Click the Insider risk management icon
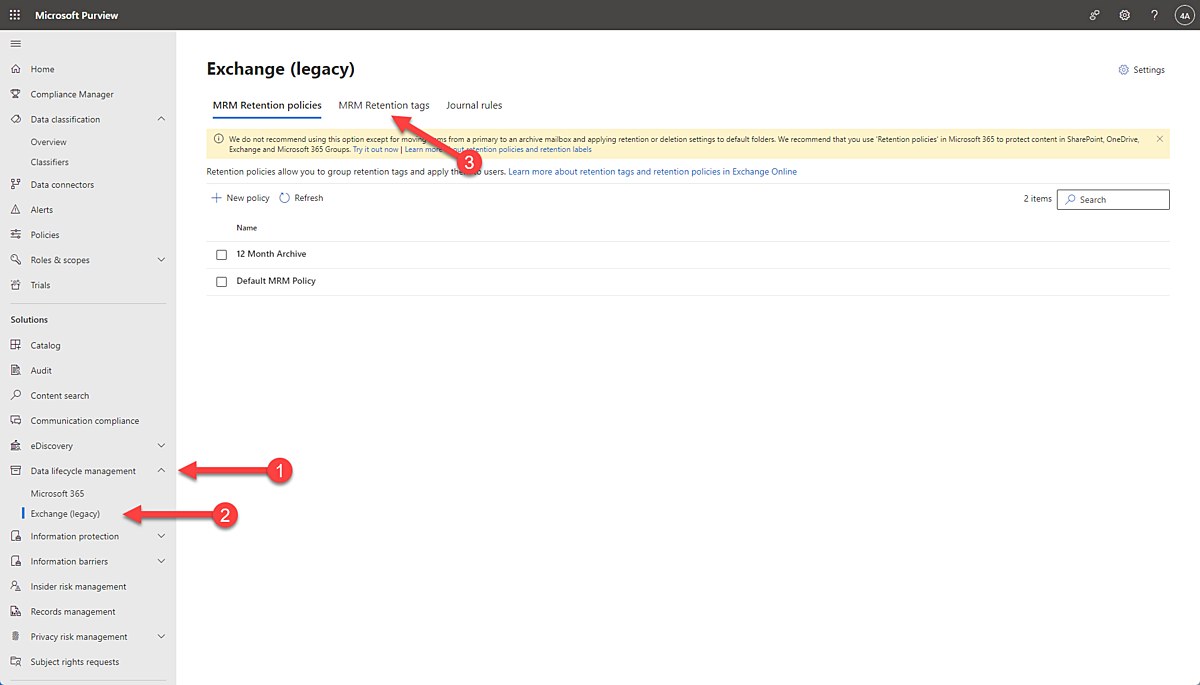 tap(15, 586)
